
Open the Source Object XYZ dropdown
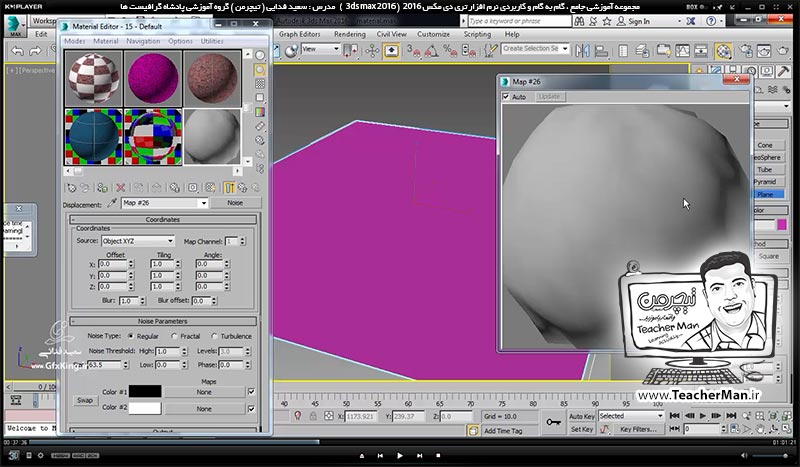tap(170, 241)
